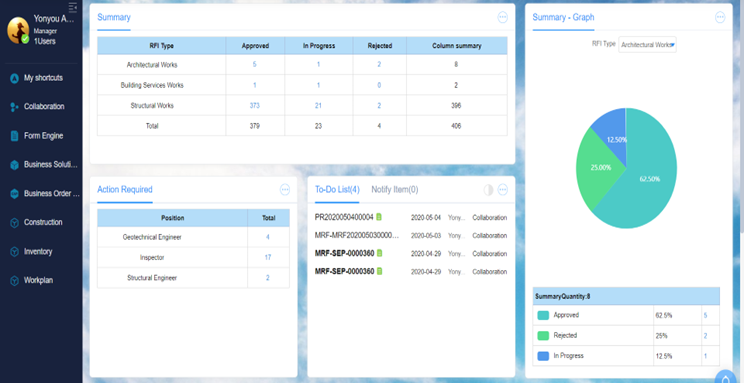Viewport: 744px width, 383px height.
Task: Click the My shortcuts sidebar icon
Action: coord(14,78)
